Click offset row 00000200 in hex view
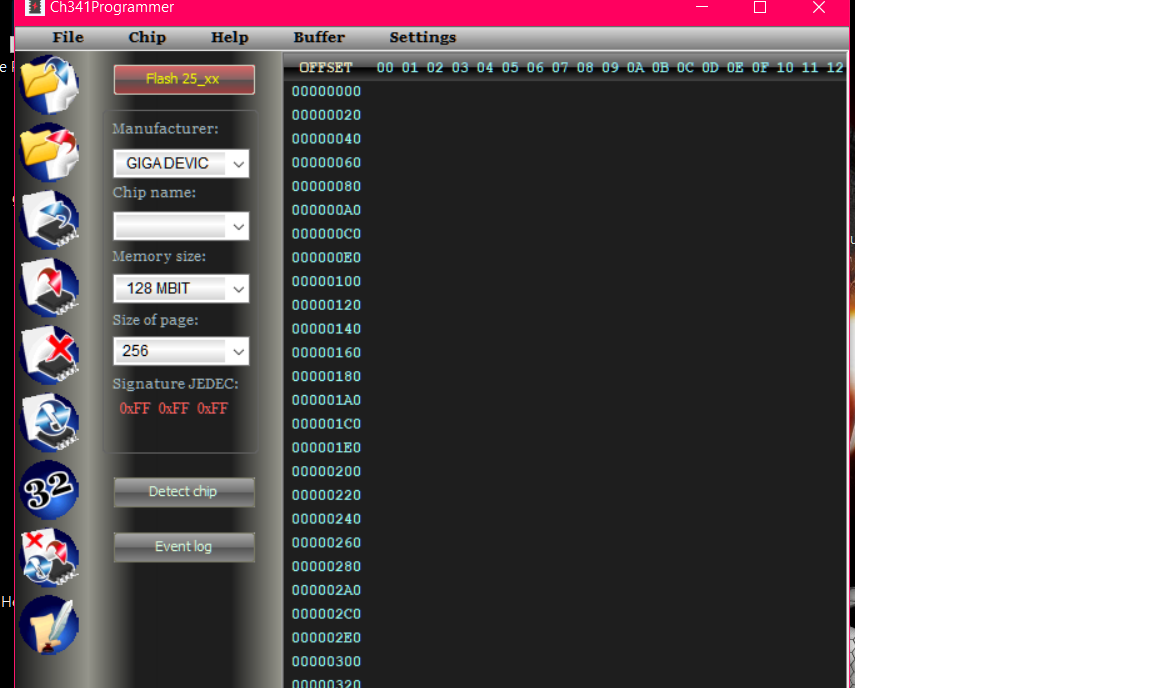Viewport: 1152px width, 688px height. pyautogui.click(x=326, y=471)
